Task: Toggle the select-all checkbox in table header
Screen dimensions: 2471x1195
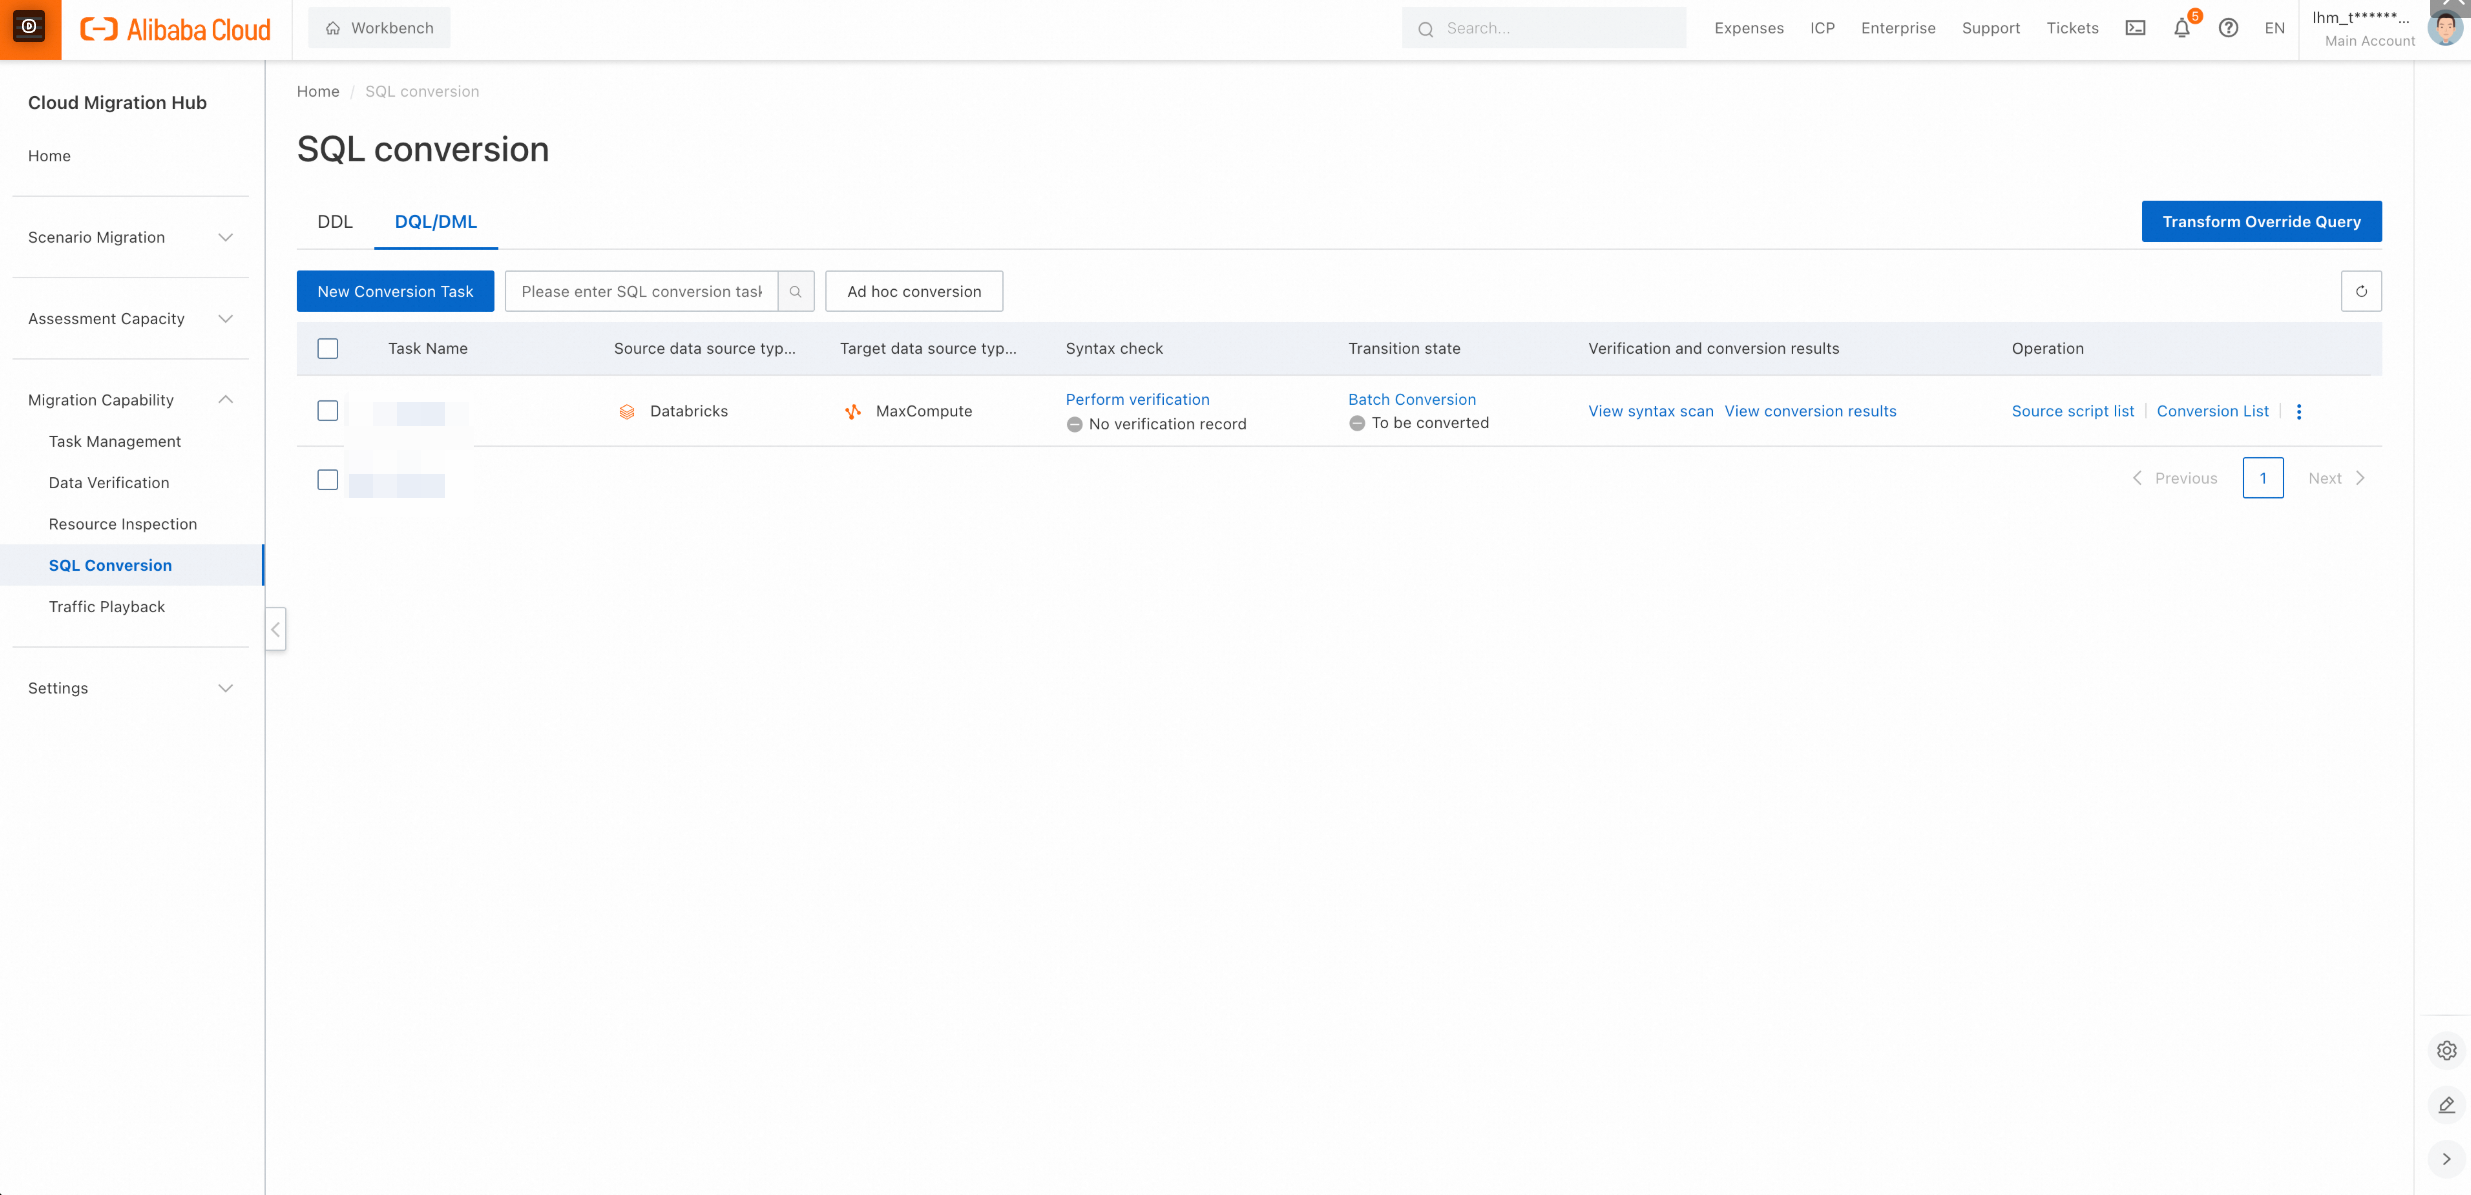Action: 327,348
